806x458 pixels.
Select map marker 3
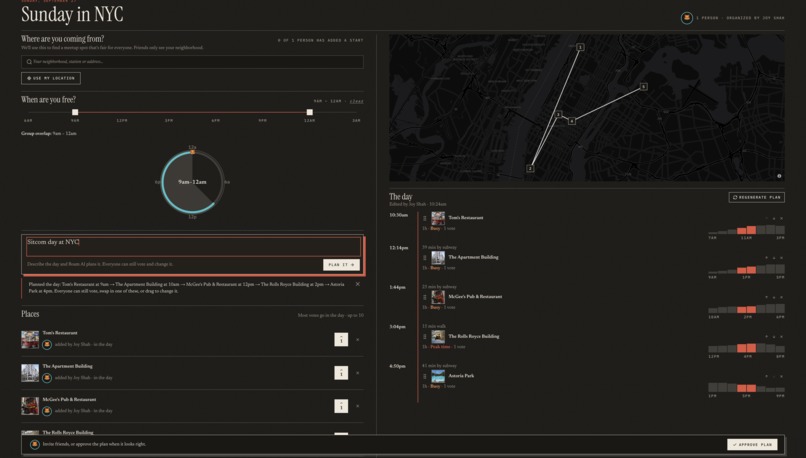click(x=558, y=114)
